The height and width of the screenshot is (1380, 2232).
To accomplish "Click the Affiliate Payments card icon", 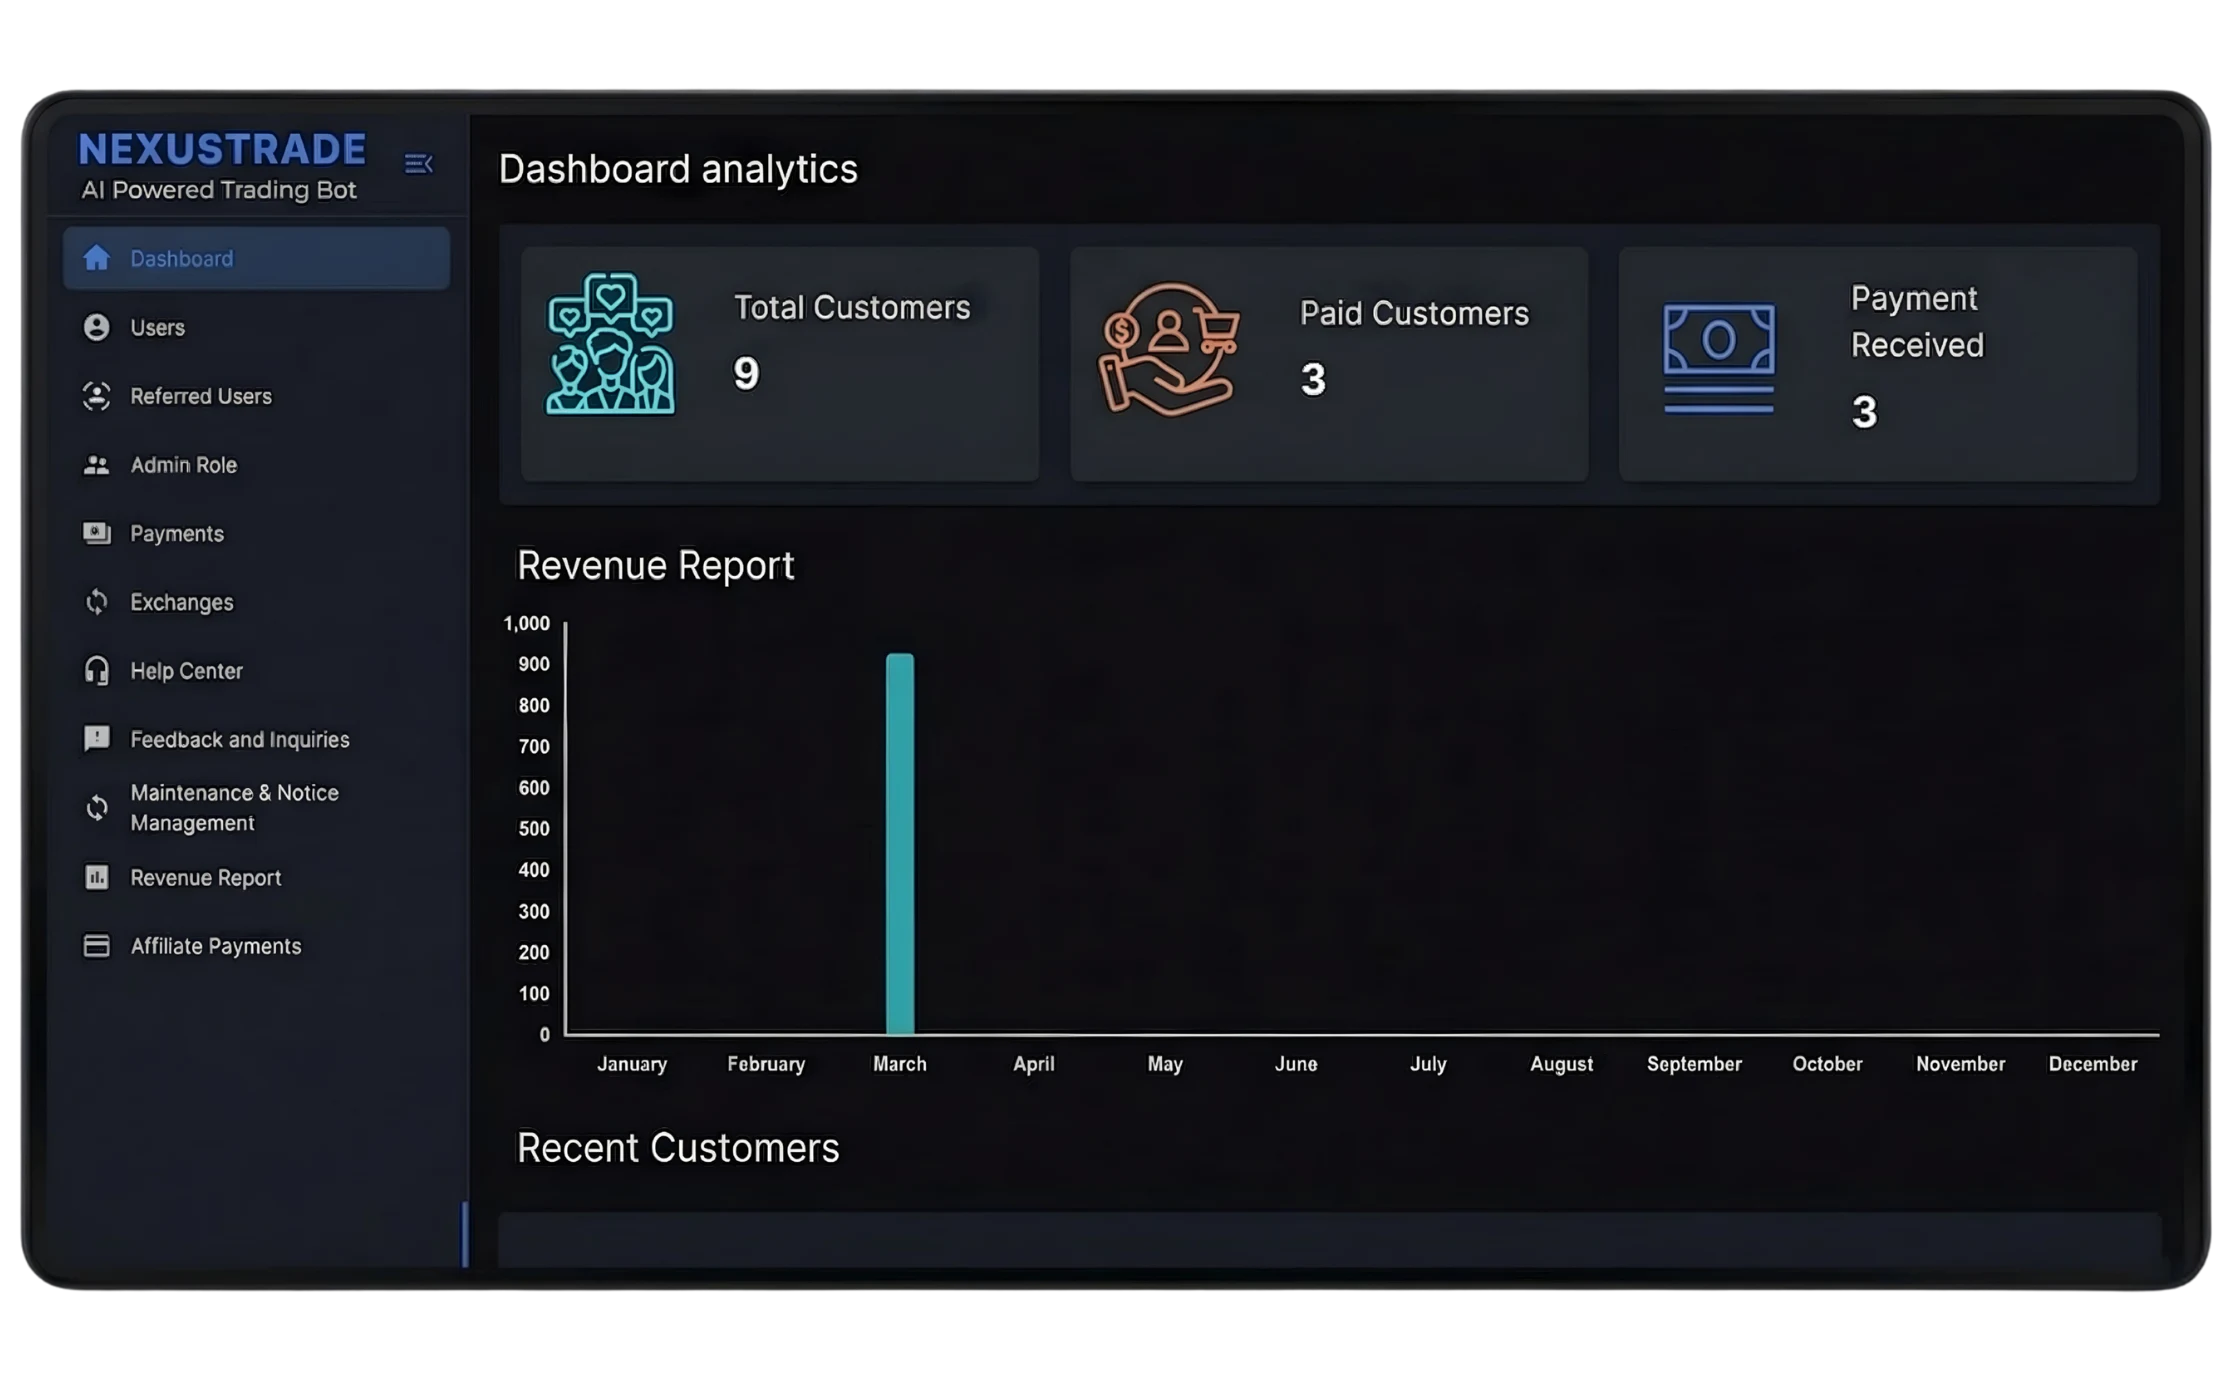I will click(x=96, y=946).
